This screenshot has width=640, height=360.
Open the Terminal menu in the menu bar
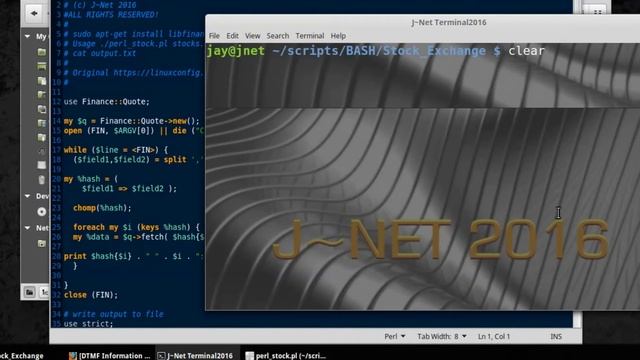(310, 36)
